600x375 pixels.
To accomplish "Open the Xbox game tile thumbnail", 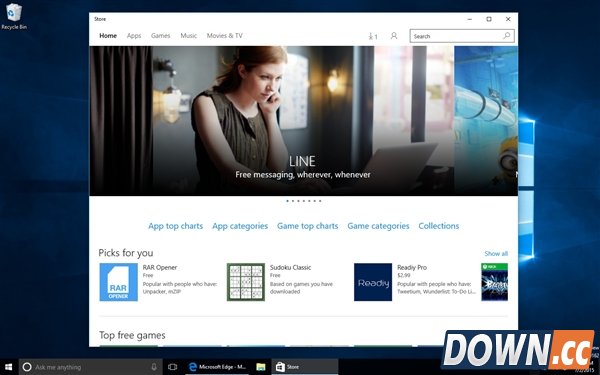I will point(494,282).
